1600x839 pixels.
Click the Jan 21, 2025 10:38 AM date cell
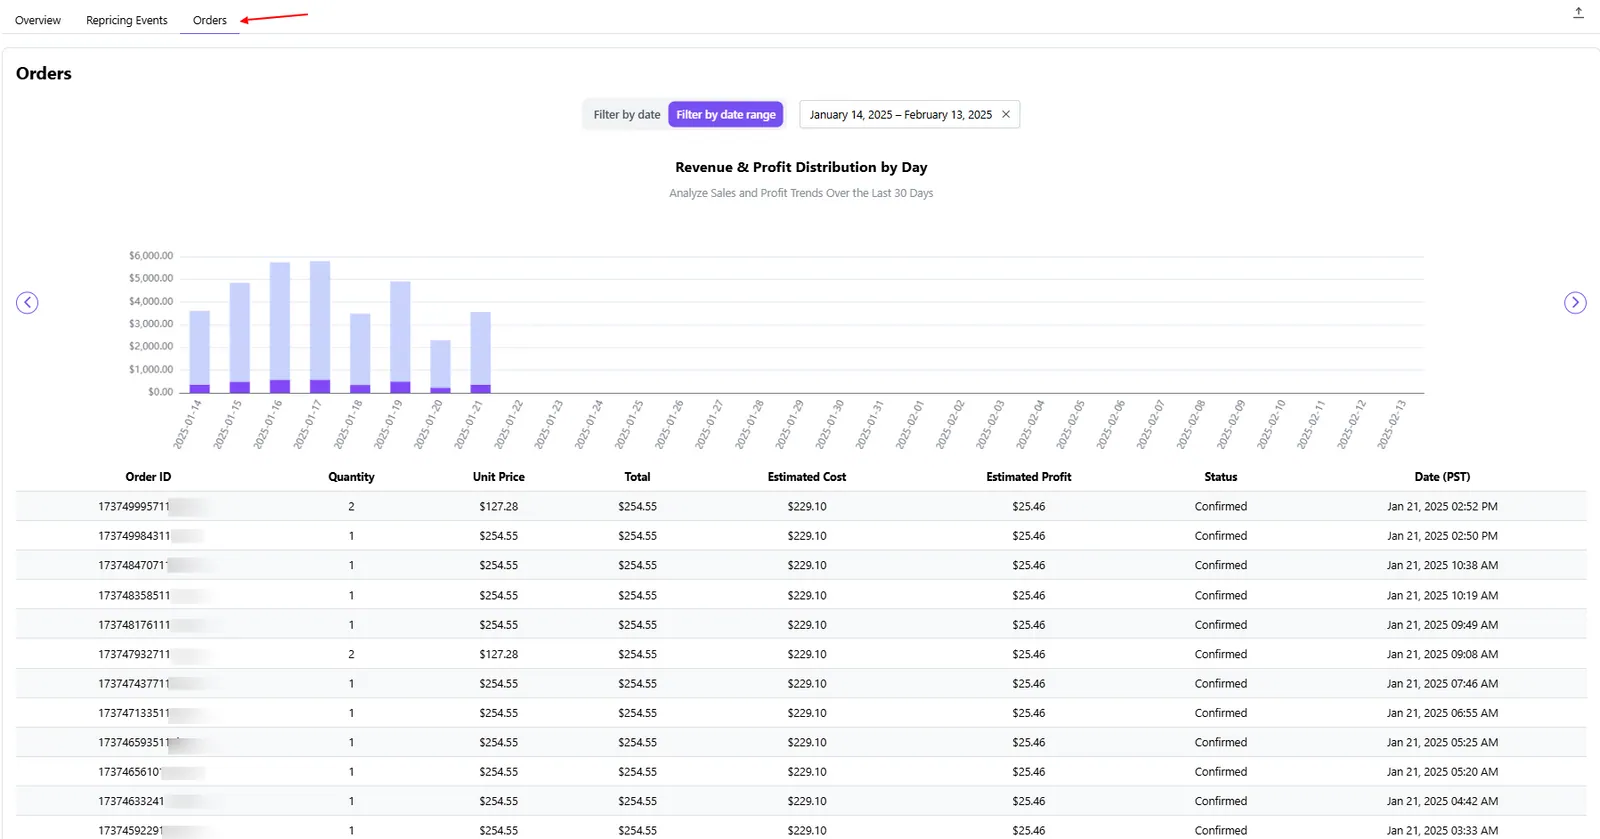[1442, 565]
